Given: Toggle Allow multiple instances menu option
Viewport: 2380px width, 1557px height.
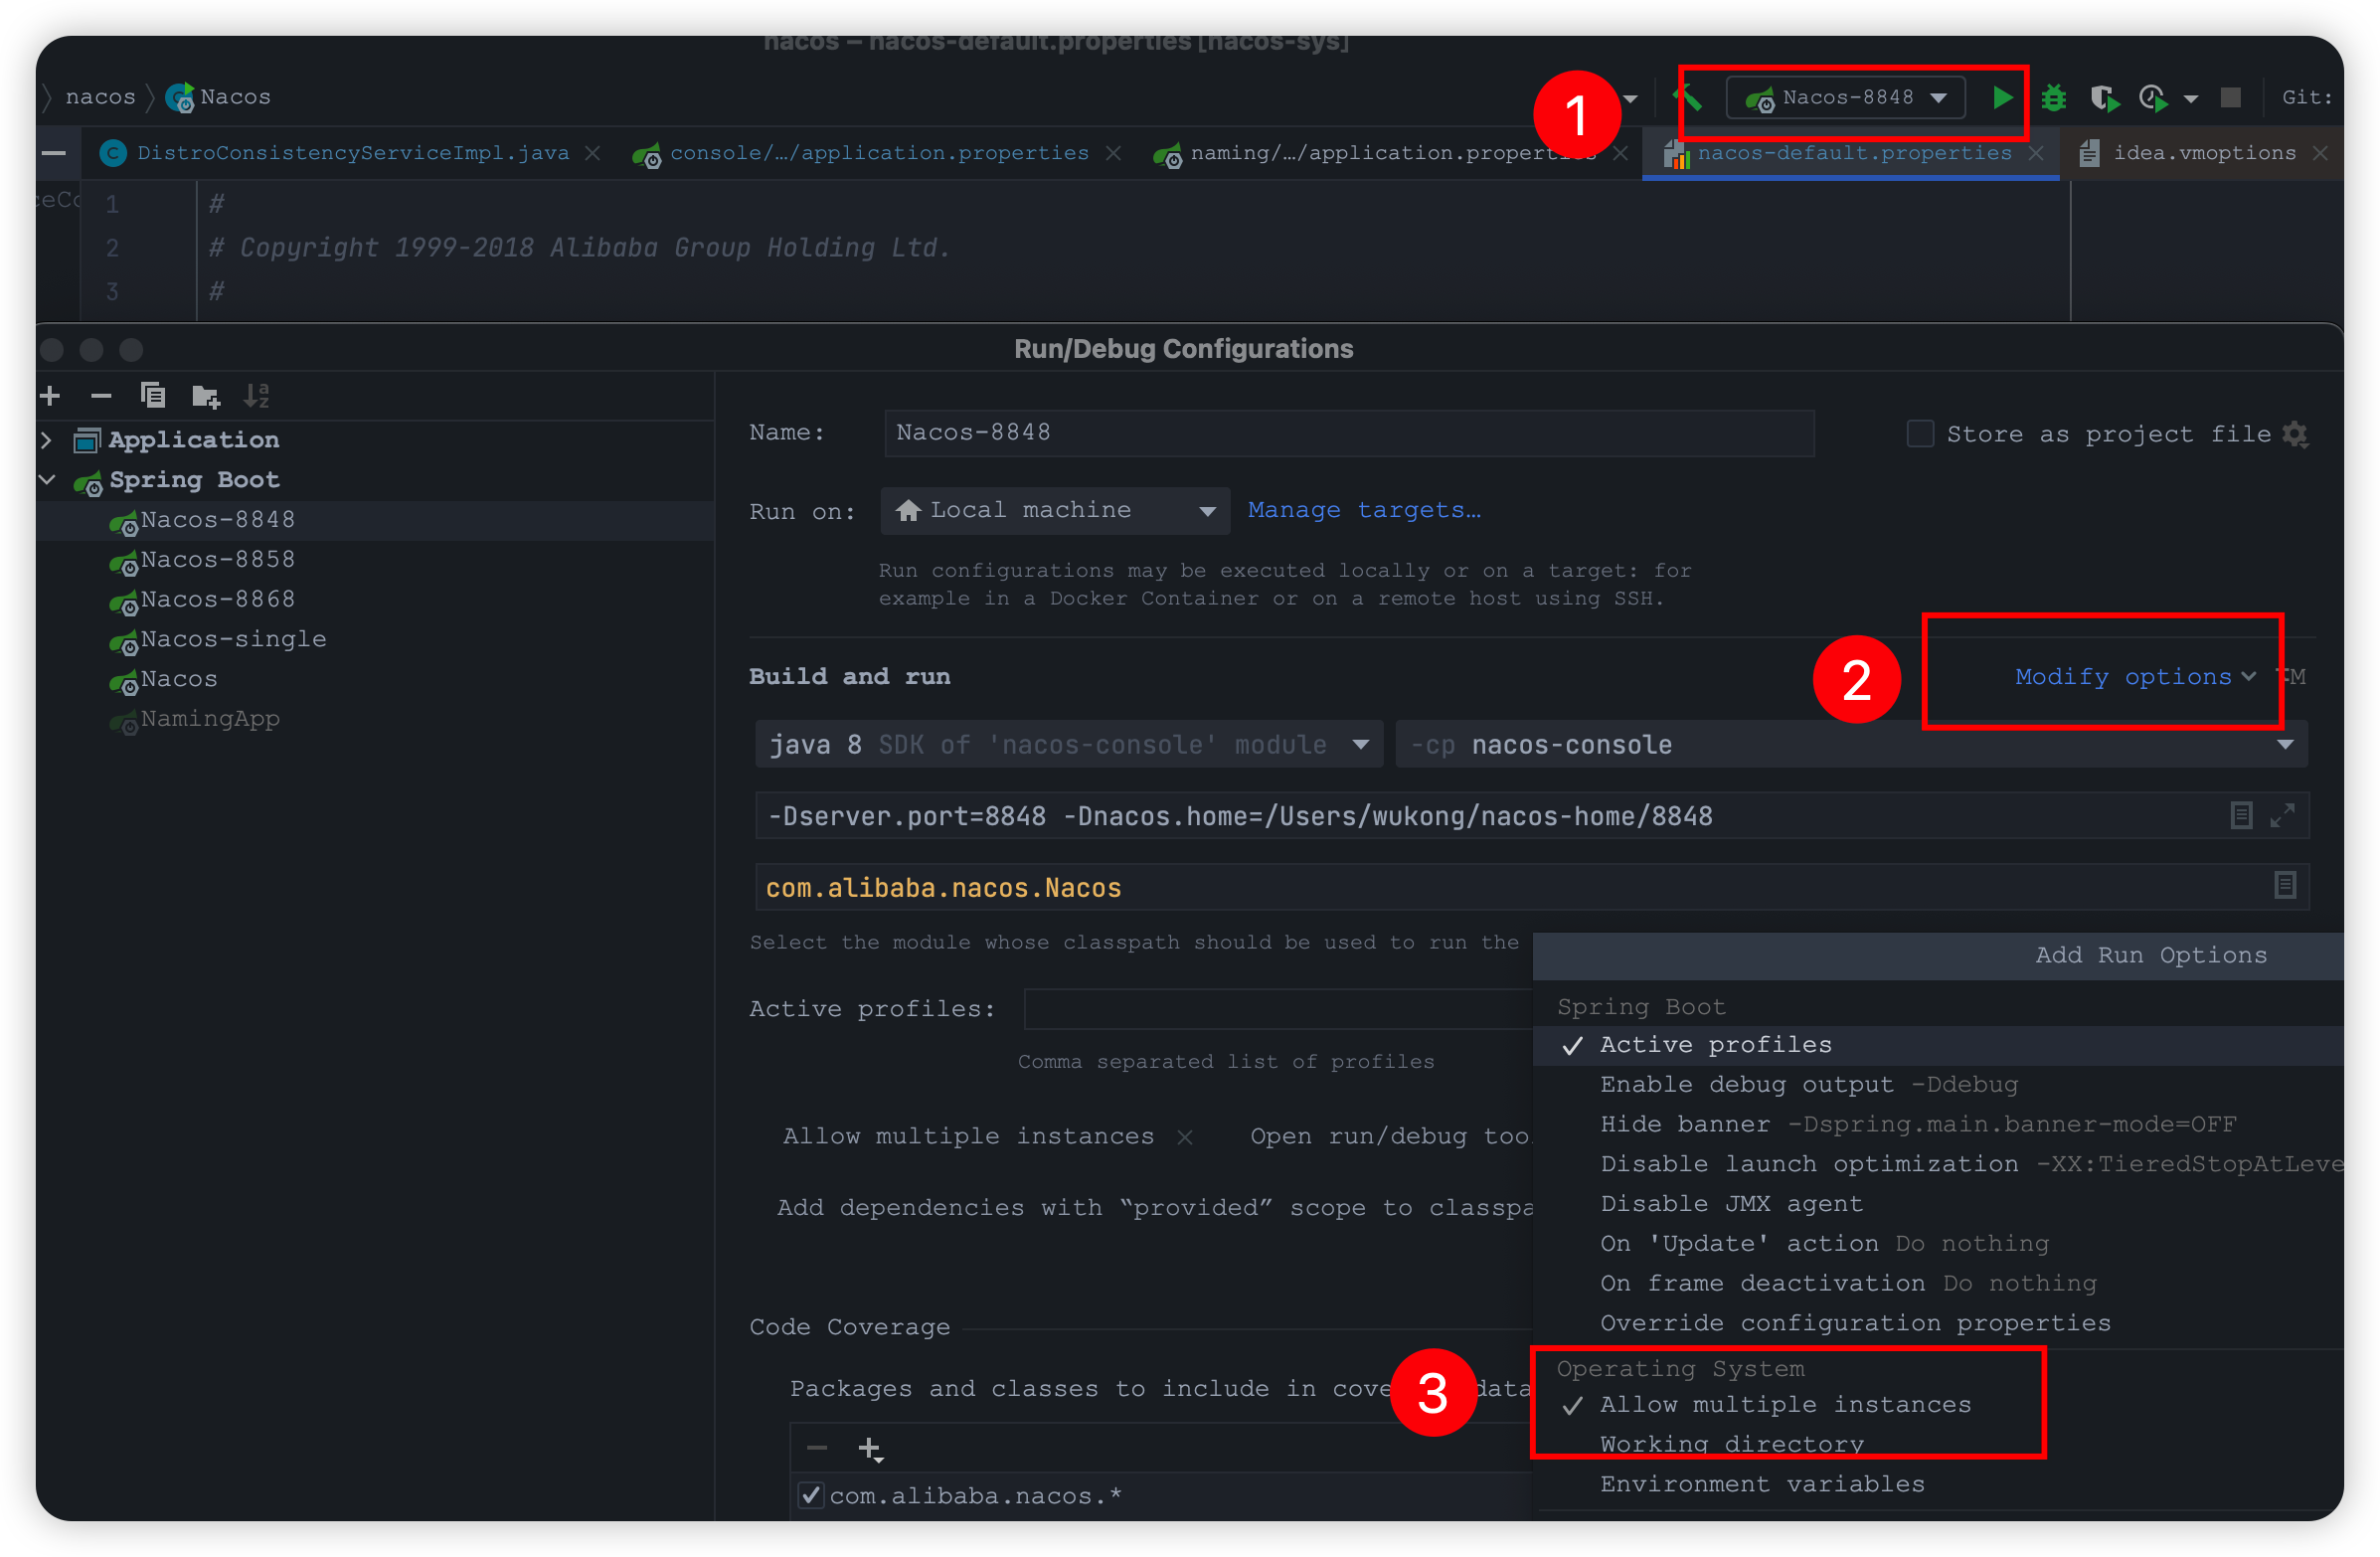Looking at the screenshot, I should click(x=1785, y=1404).
